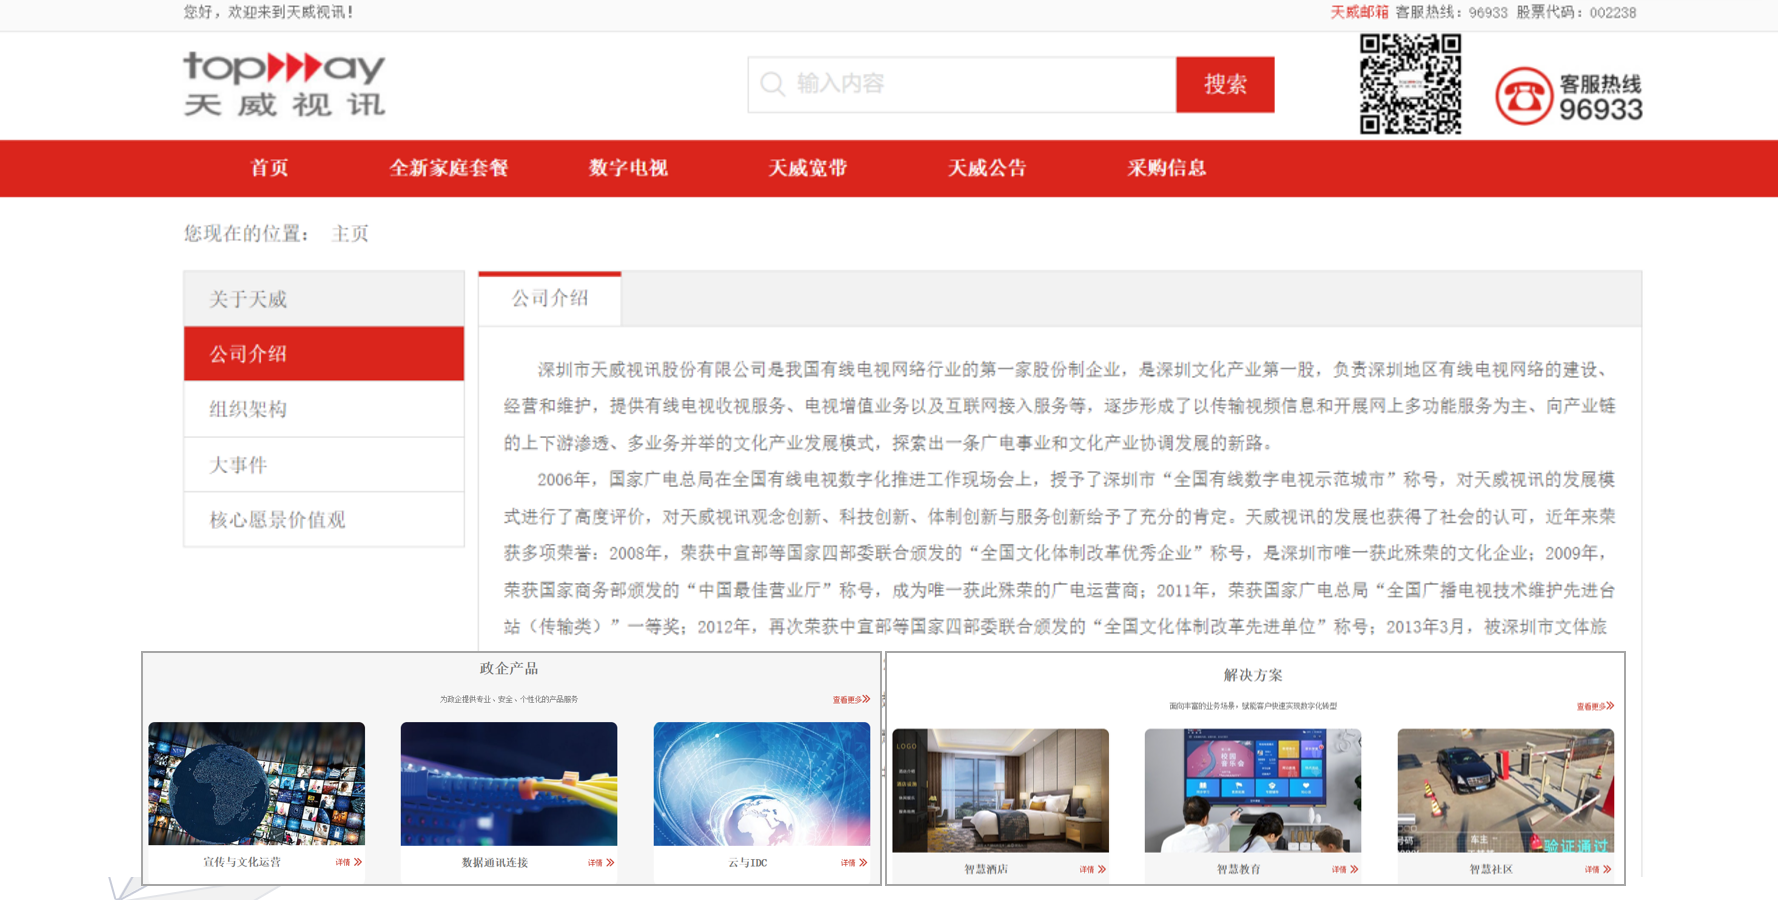
Task: Click the 智慧酒店 card title
Action: (986, 869)
